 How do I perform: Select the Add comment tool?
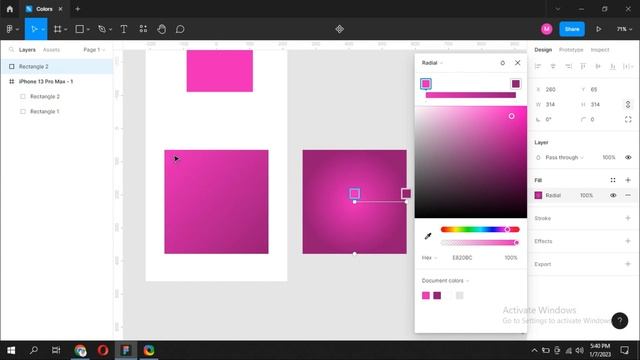pyautogui.click(x=180, y=29)
